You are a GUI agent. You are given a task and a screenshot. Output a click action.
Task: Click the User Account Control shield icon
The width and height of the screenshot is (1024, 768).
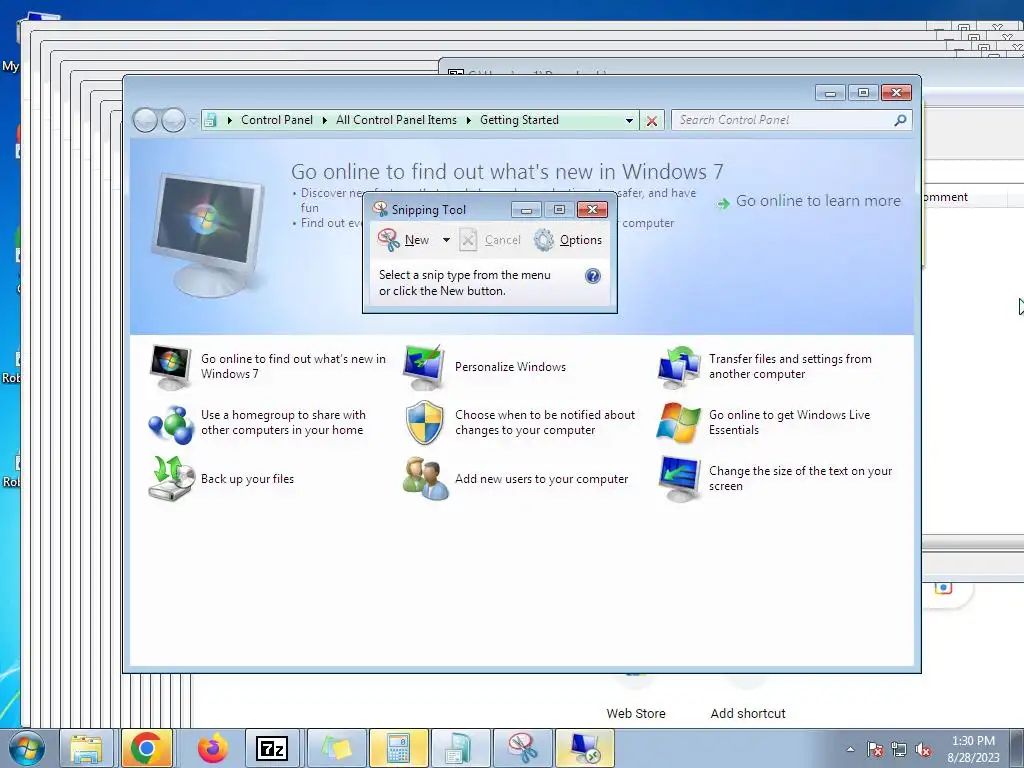[424, 423]
